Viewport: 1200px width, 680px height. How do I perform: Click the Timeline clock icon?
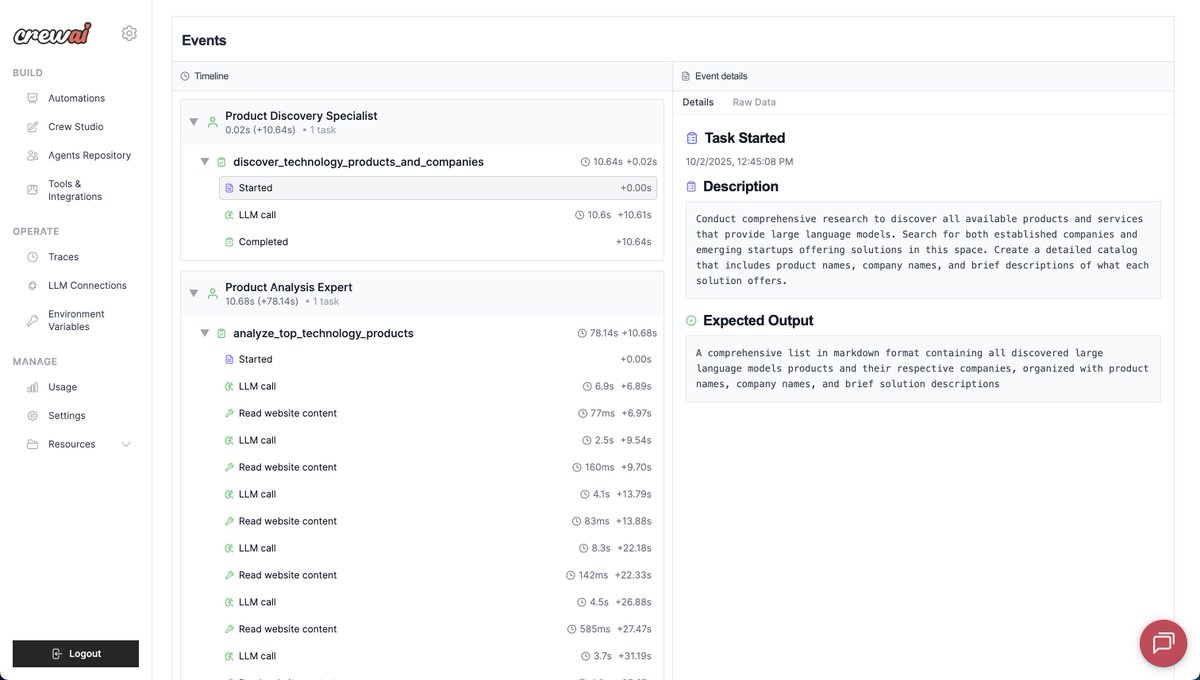click(185, 76)
